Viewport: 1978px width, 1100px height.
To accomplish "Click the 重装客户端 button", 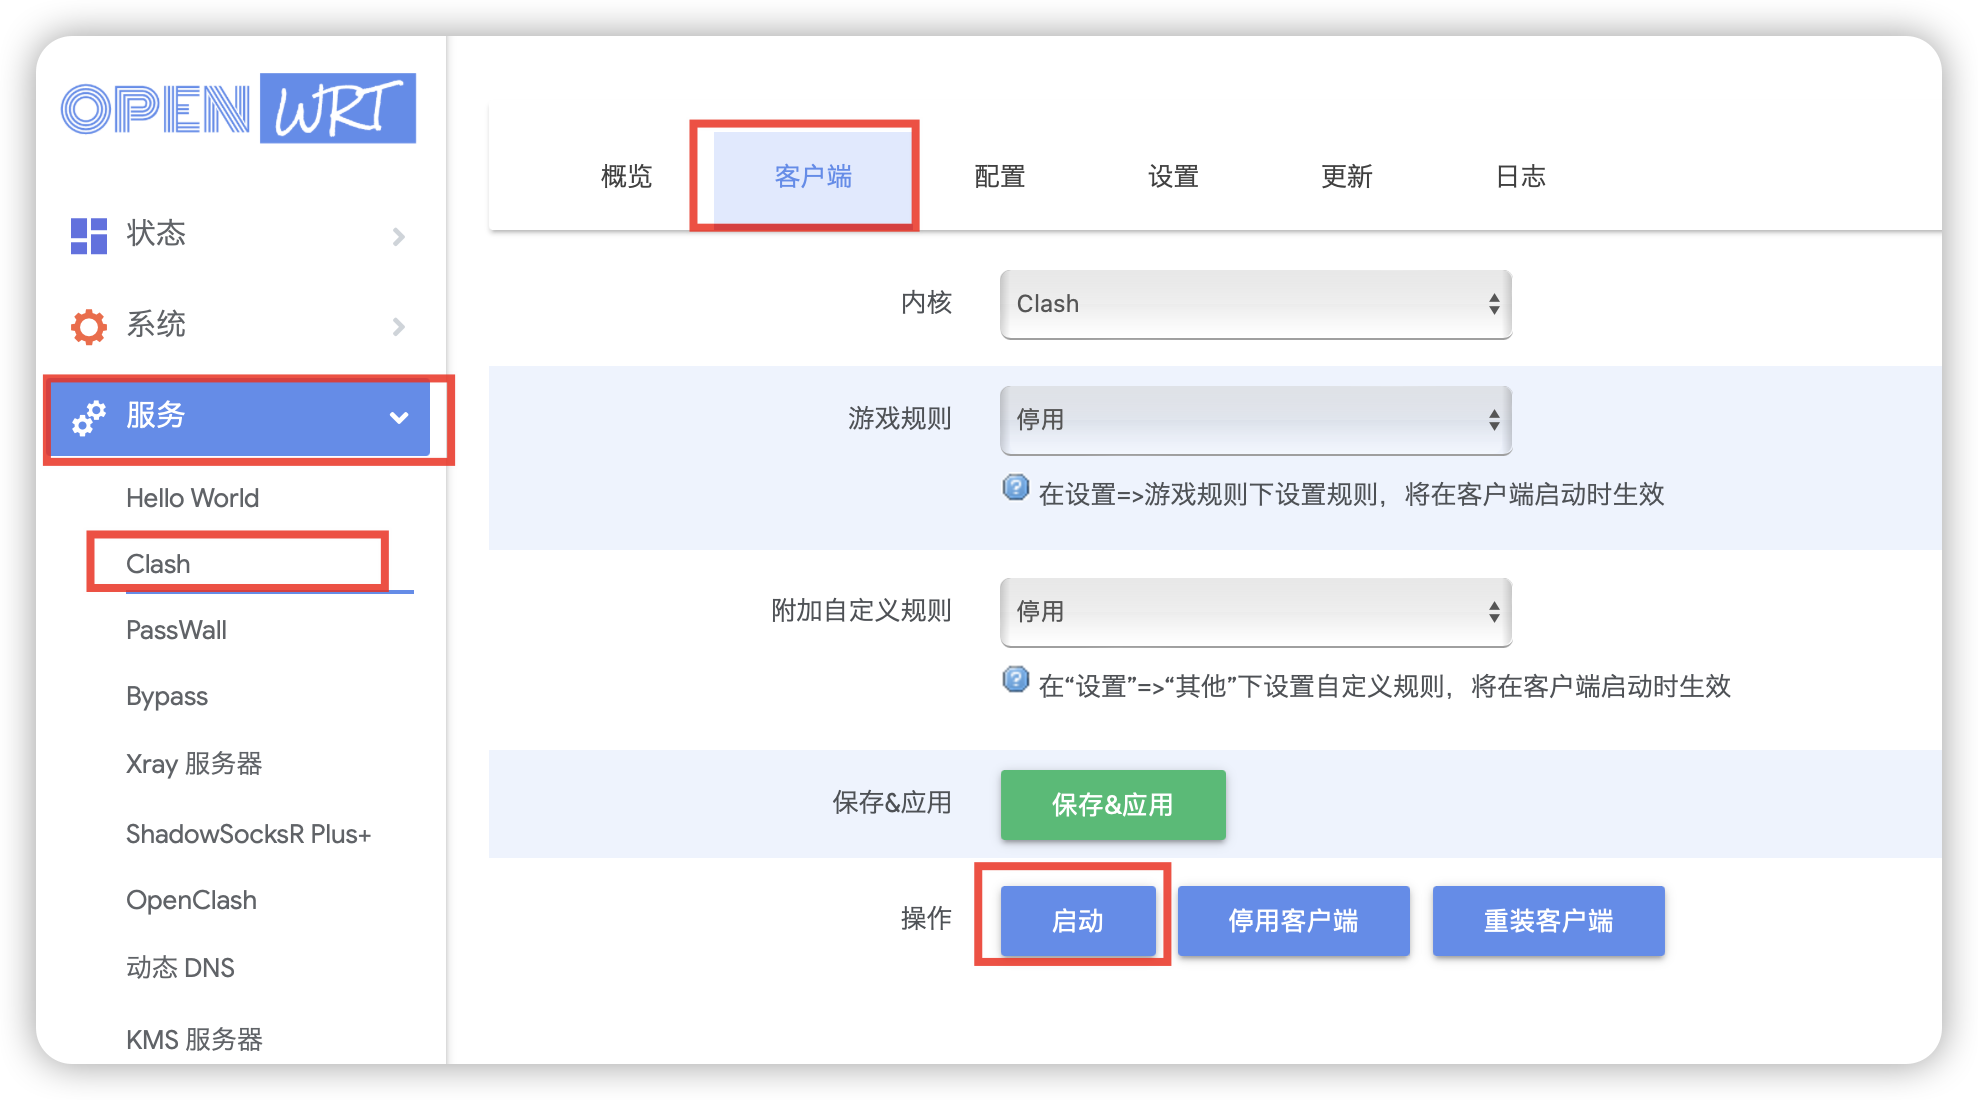I will (x=1548, y=920).
